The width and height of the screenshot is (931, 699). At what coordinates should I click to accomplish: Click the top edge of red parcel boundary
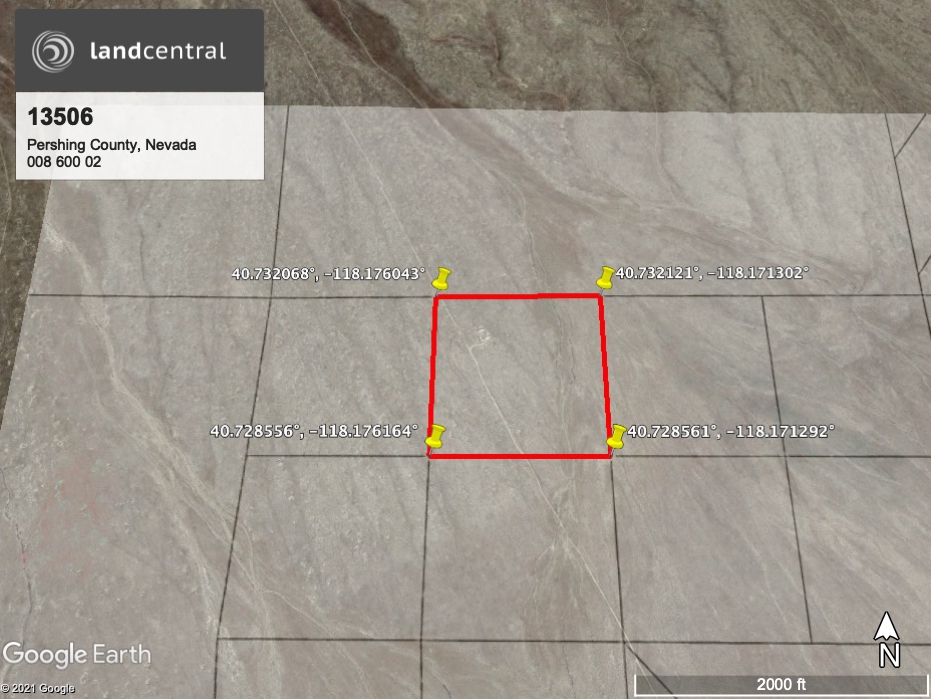click(x=517, y=296)
